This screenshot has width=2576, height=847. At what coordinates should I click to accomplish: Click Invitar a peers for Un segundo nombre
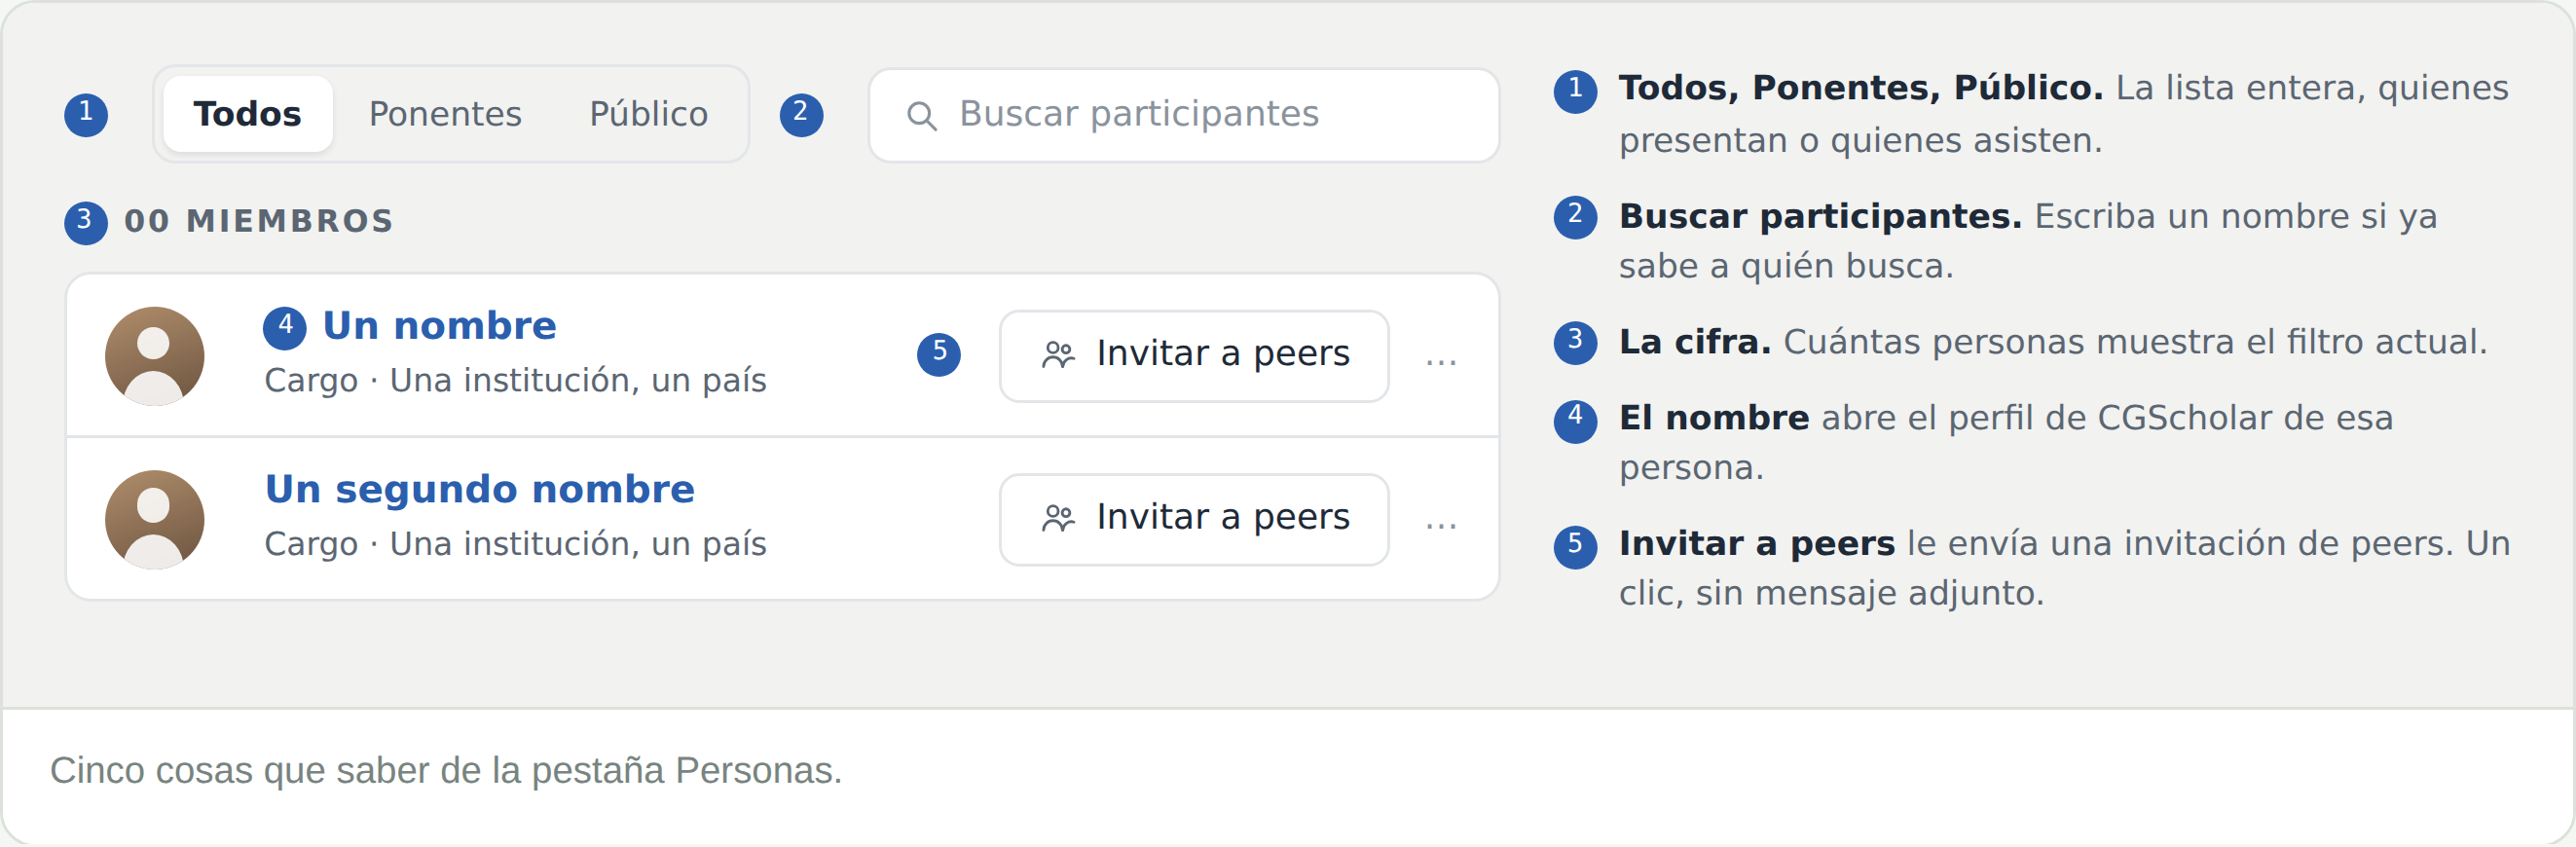1194,519
